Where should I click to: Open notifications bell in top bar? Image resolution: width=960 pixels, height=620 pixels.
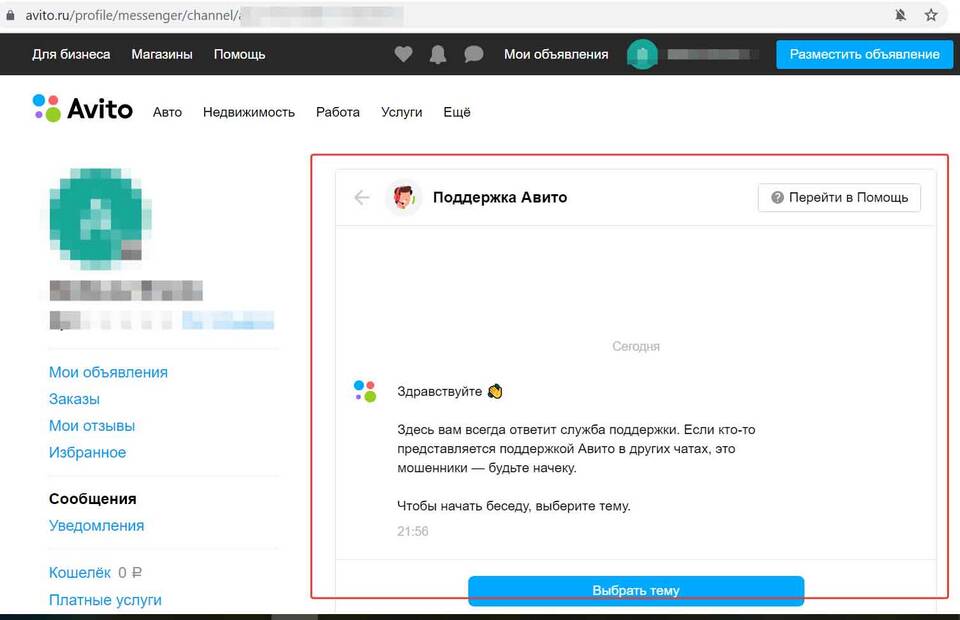tap(438, 55)
